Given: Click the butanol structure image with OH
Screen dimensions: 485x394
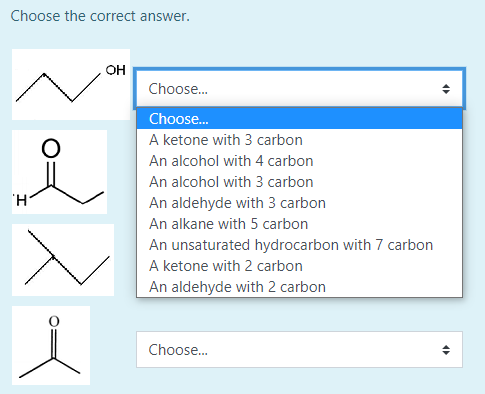Looking at the screenshot, I should (71, 84).
